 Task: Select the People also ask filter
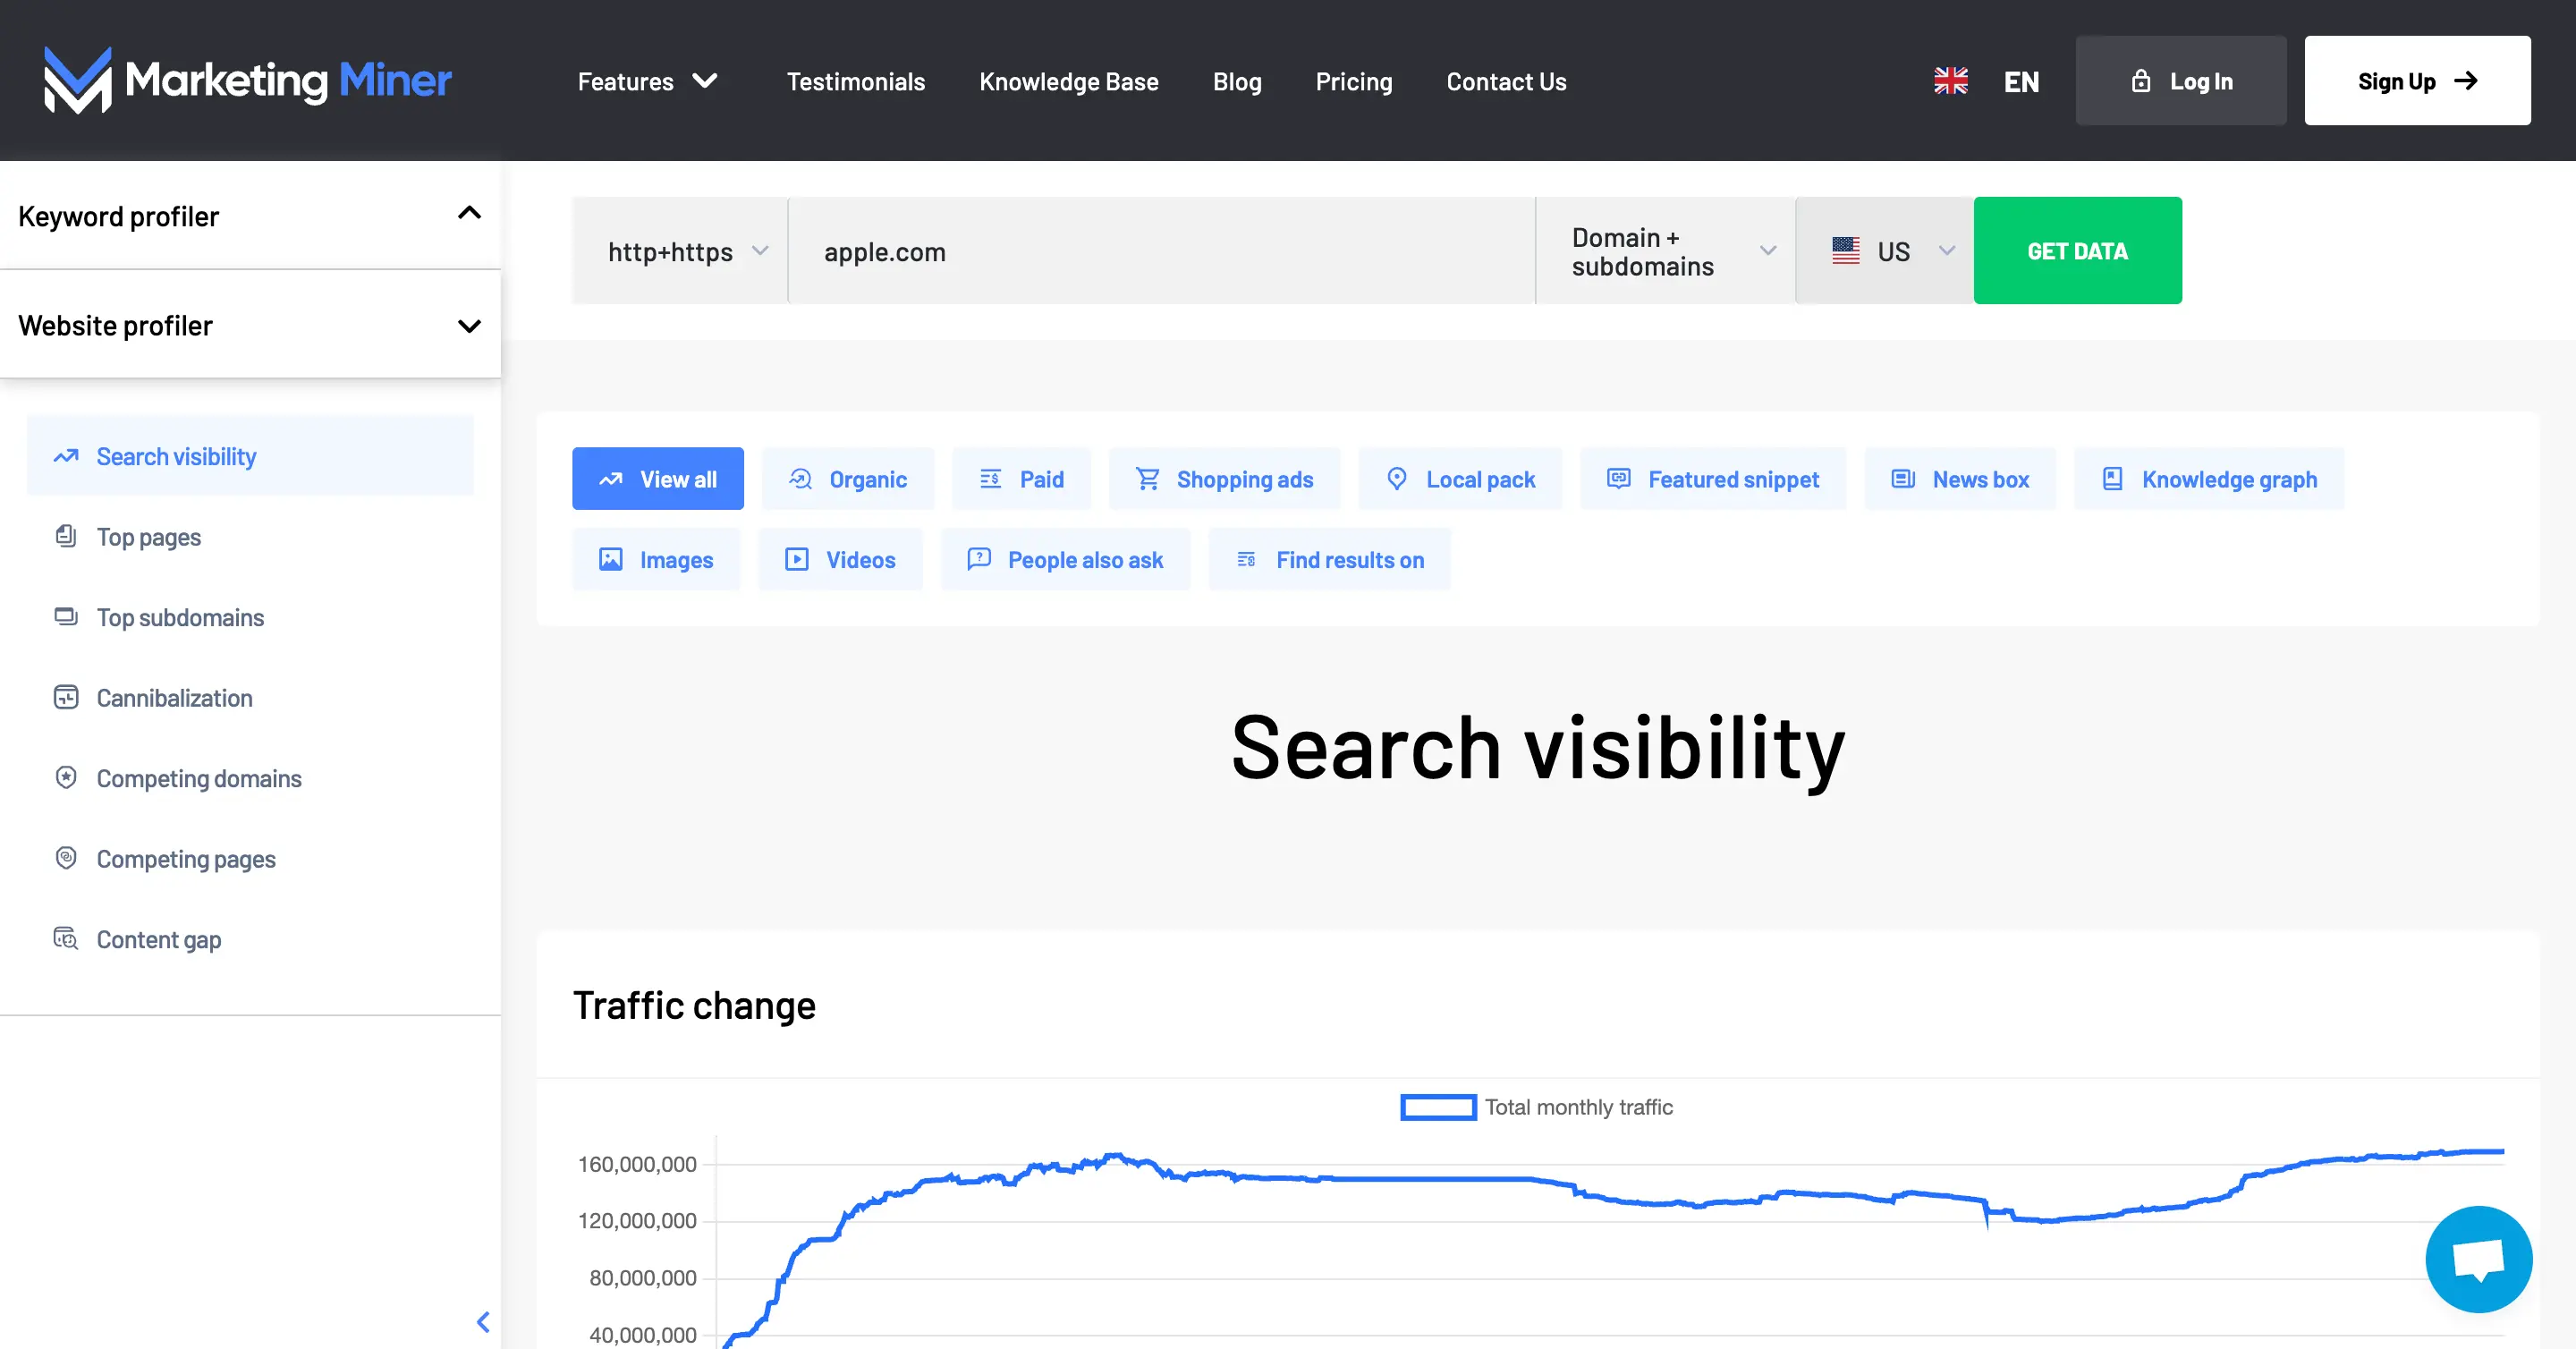(x=1065, y=560)
